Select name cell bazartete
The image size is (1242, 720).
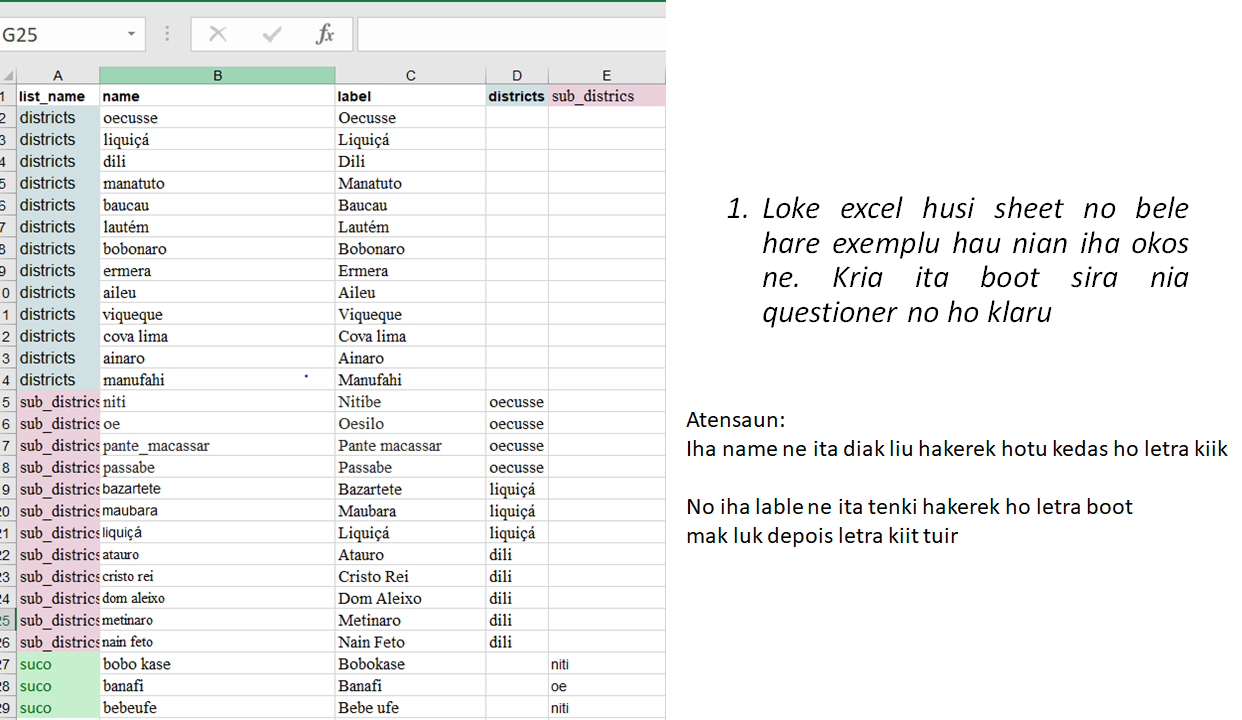coord(217,489)
